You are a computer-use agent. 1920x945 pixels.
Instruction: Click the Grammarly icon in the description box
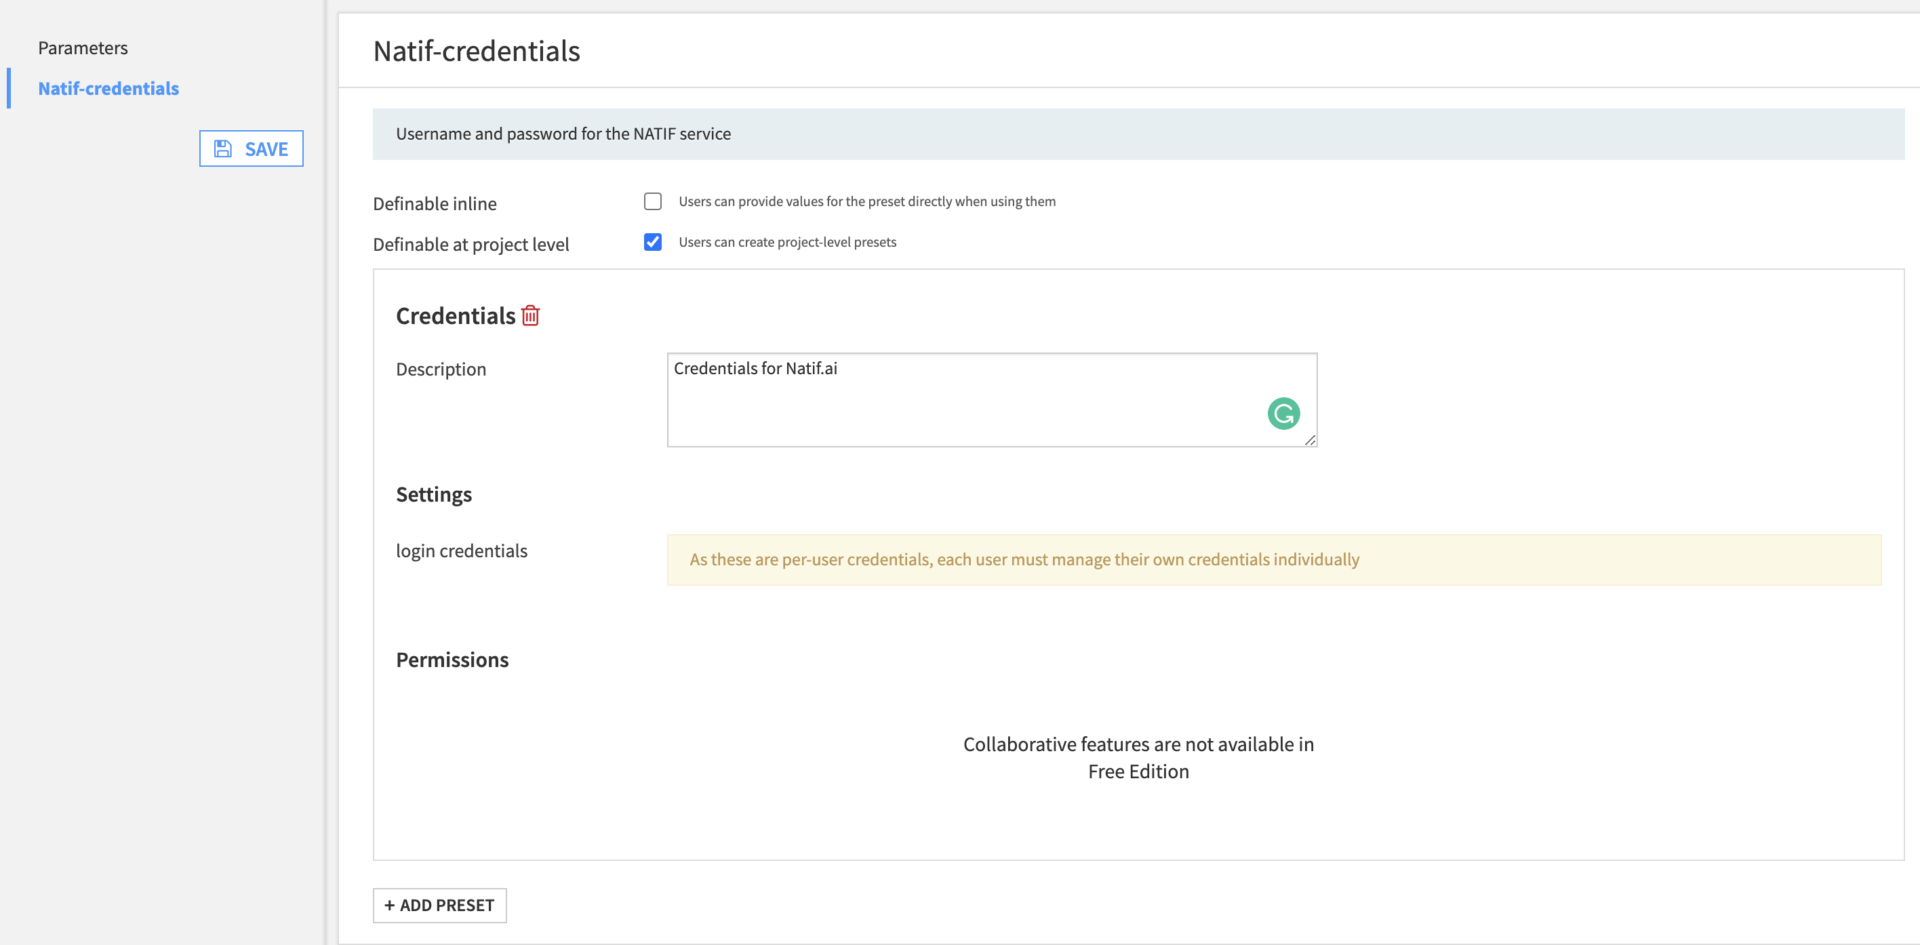[x=1283, y=413]
